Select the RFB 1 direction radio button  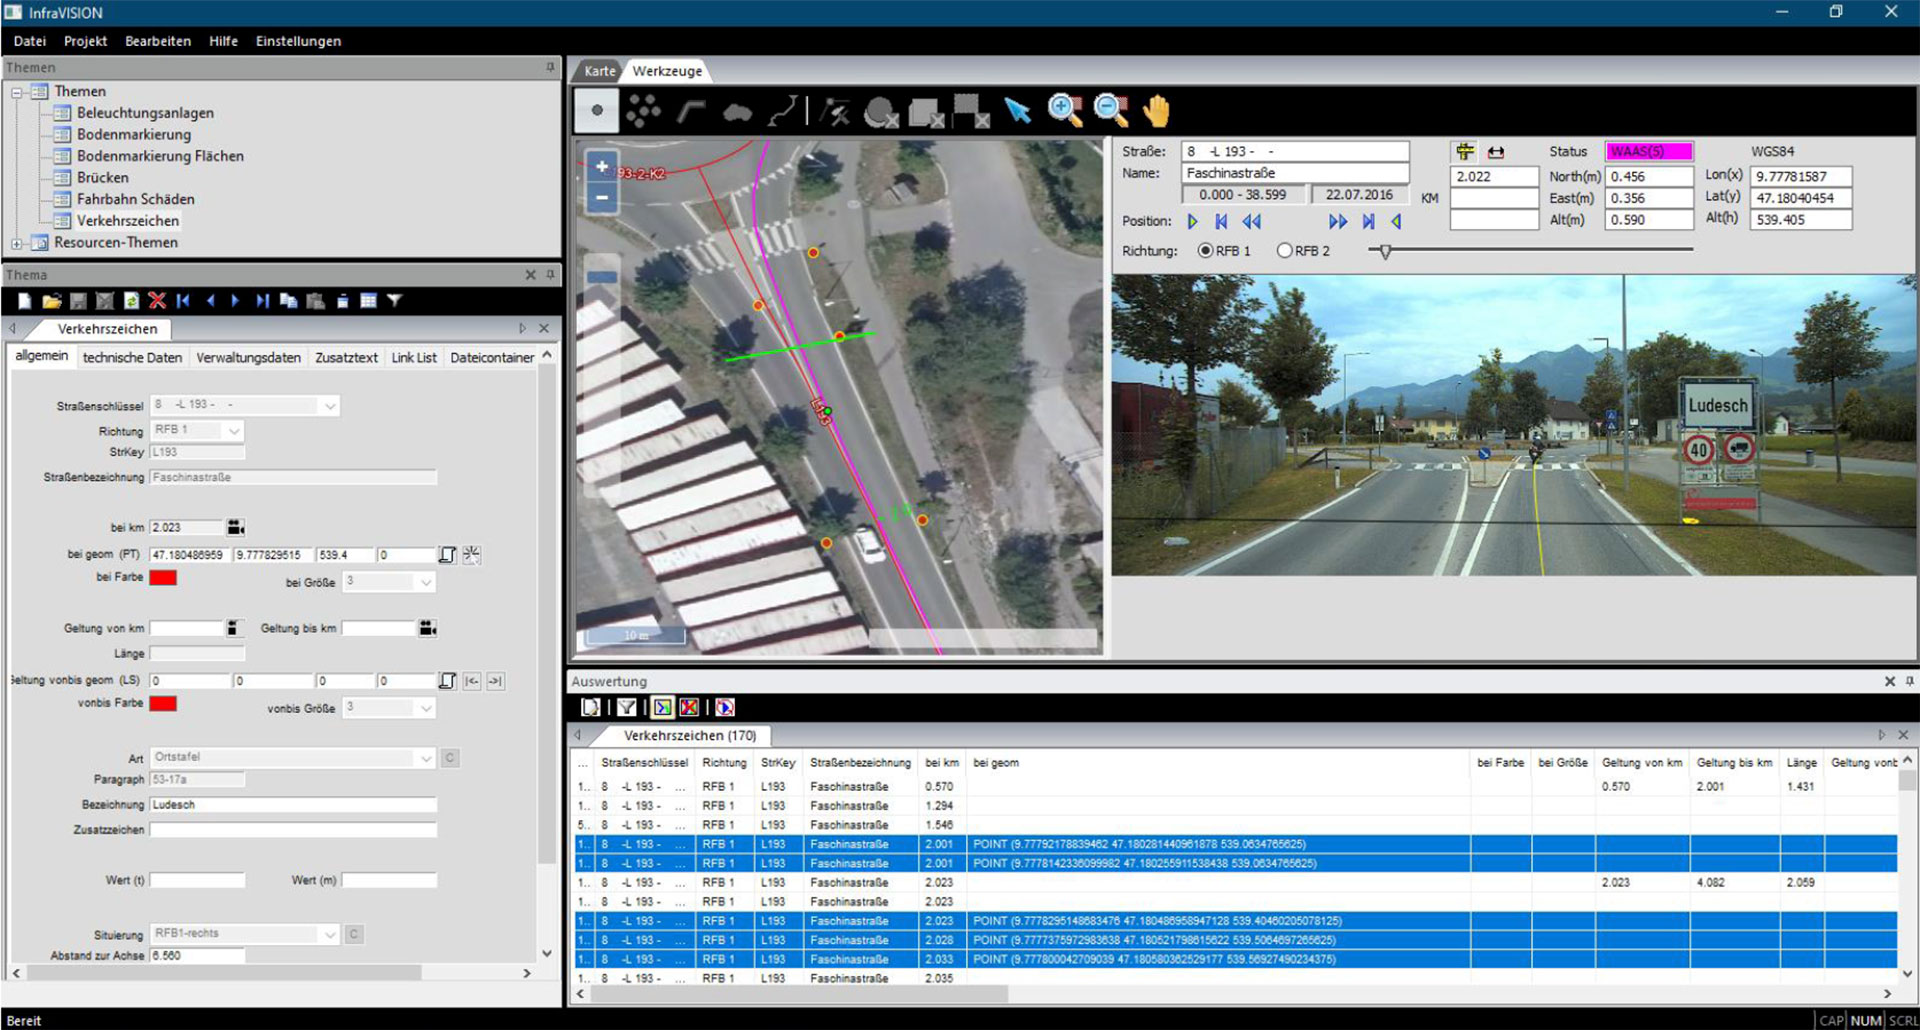(1205, 251)
